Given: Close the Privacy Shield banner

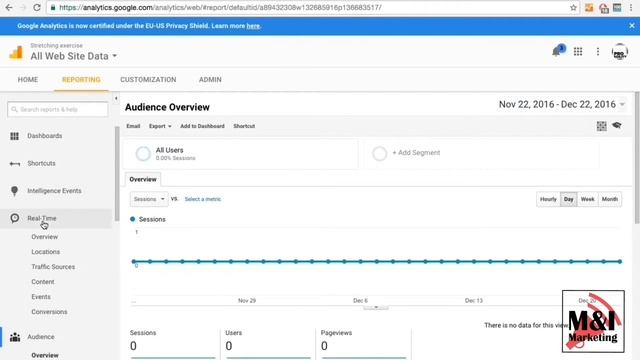Looking at the screenshot, I should tap(632, 25).
